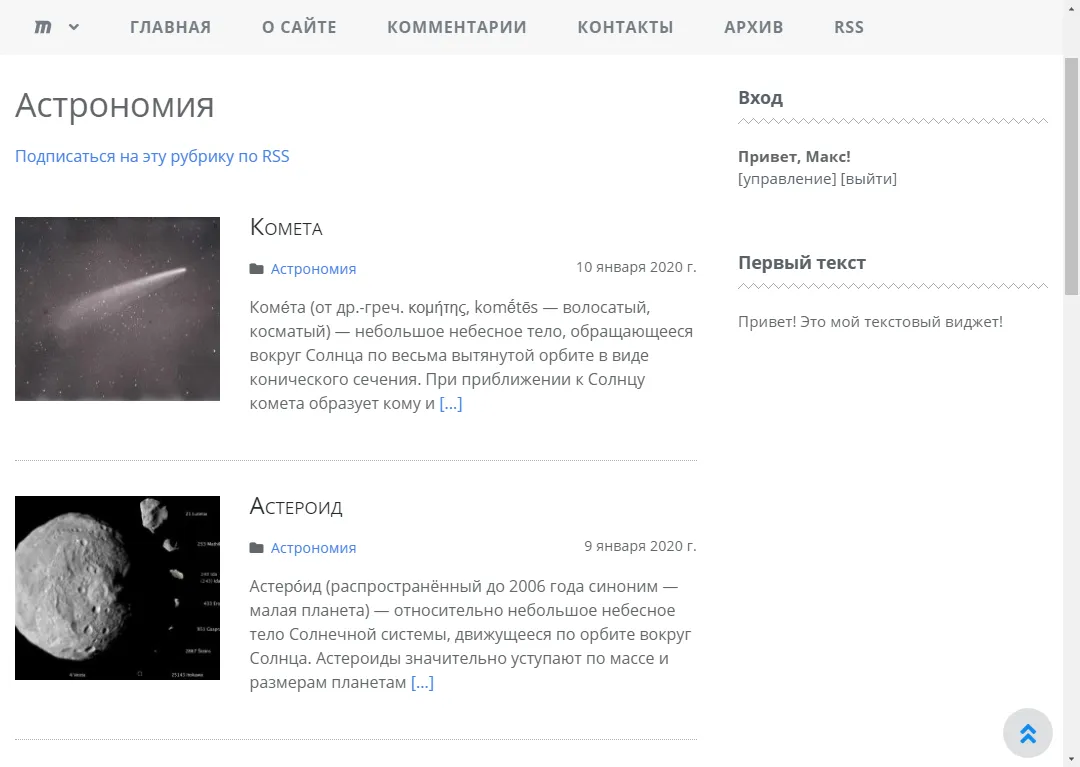Subscribe to this rubric via RSS link
1080x767 pixels.
pos(152,156)
